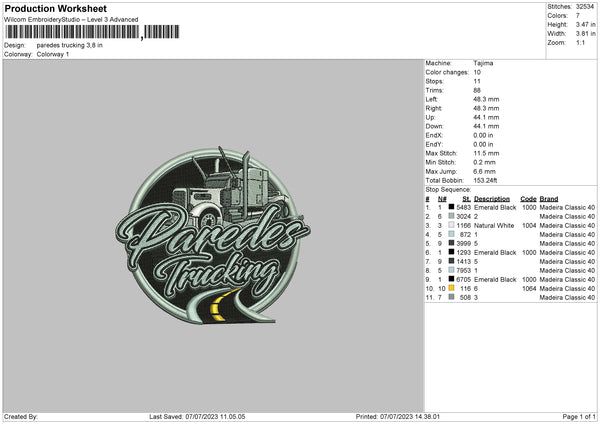Click the barcode under the software name
Image resolution: width=600 pixels, height=424 pixels.
(x=92, y=32)
